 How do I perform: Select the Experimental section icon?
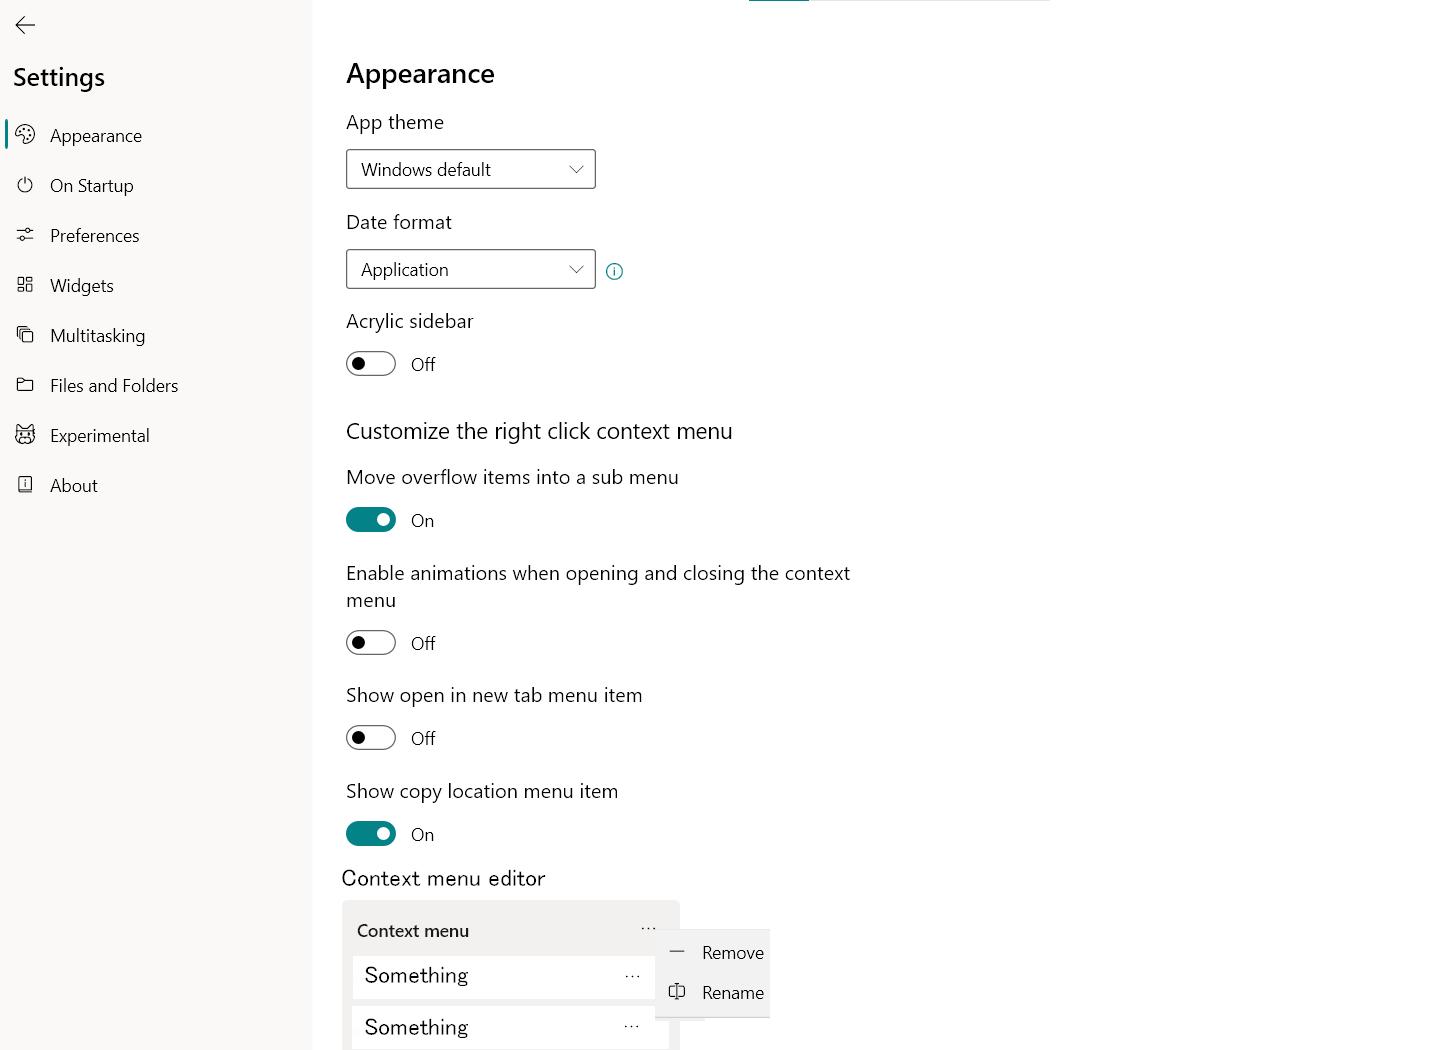[25, 435]
